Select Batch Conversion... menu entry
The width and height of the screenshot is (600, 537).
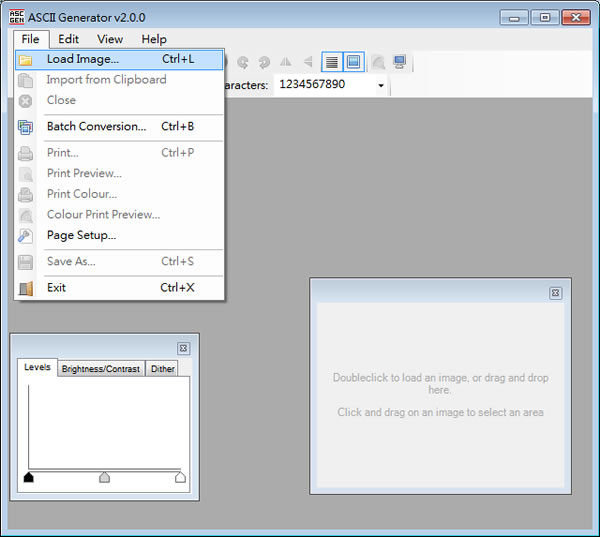(119, 127)
